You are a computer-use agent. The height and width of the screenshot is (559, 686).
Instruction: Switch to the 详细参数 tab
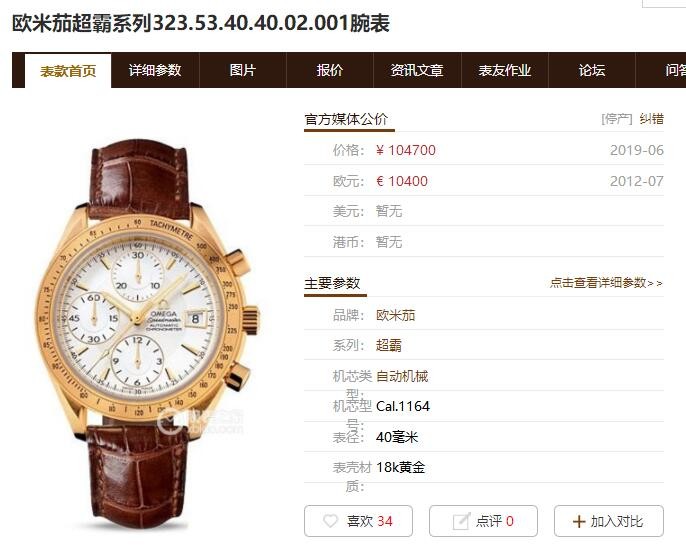pyautogui.click(x=155, y=70)
